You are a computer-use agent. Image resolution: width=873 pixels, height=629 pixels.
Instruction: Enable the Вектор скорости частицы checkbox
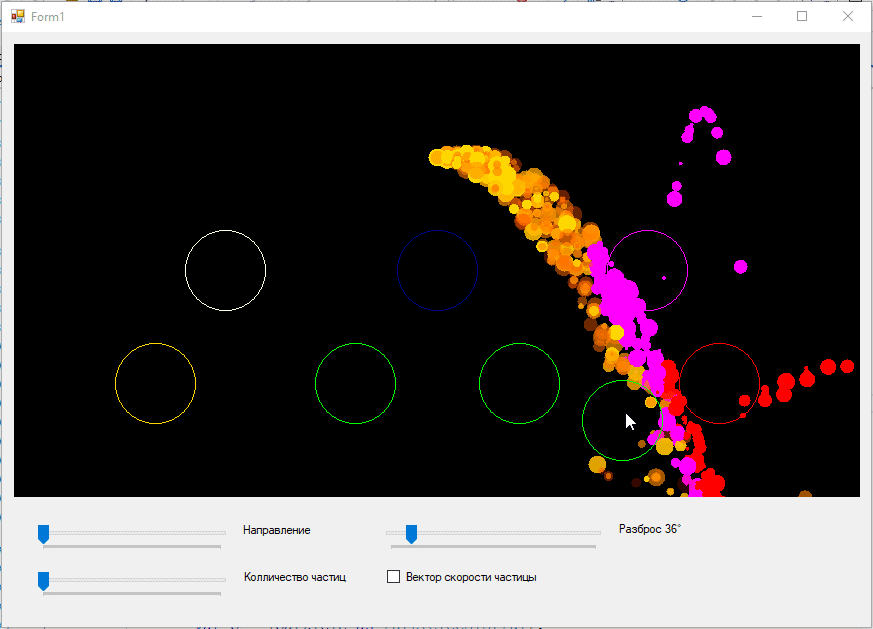coord(393,577)
